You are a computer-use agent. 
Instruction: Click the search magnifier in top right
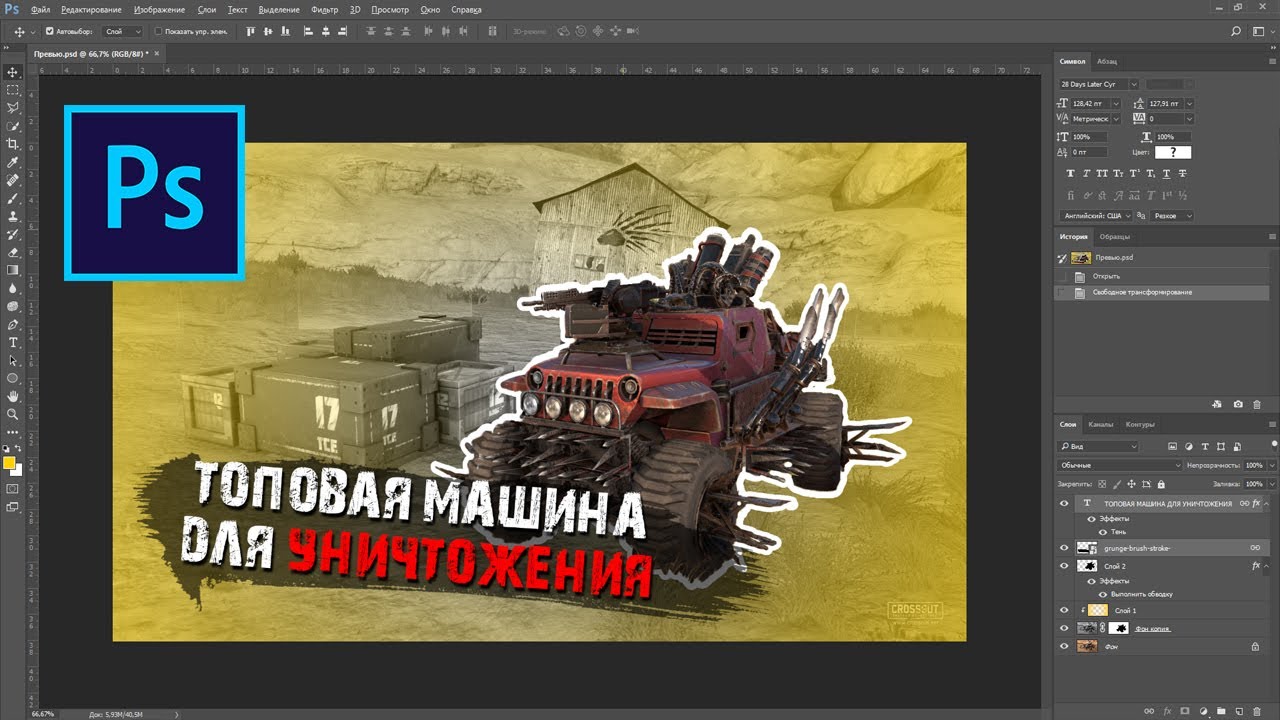click(x=1236, y=31)
